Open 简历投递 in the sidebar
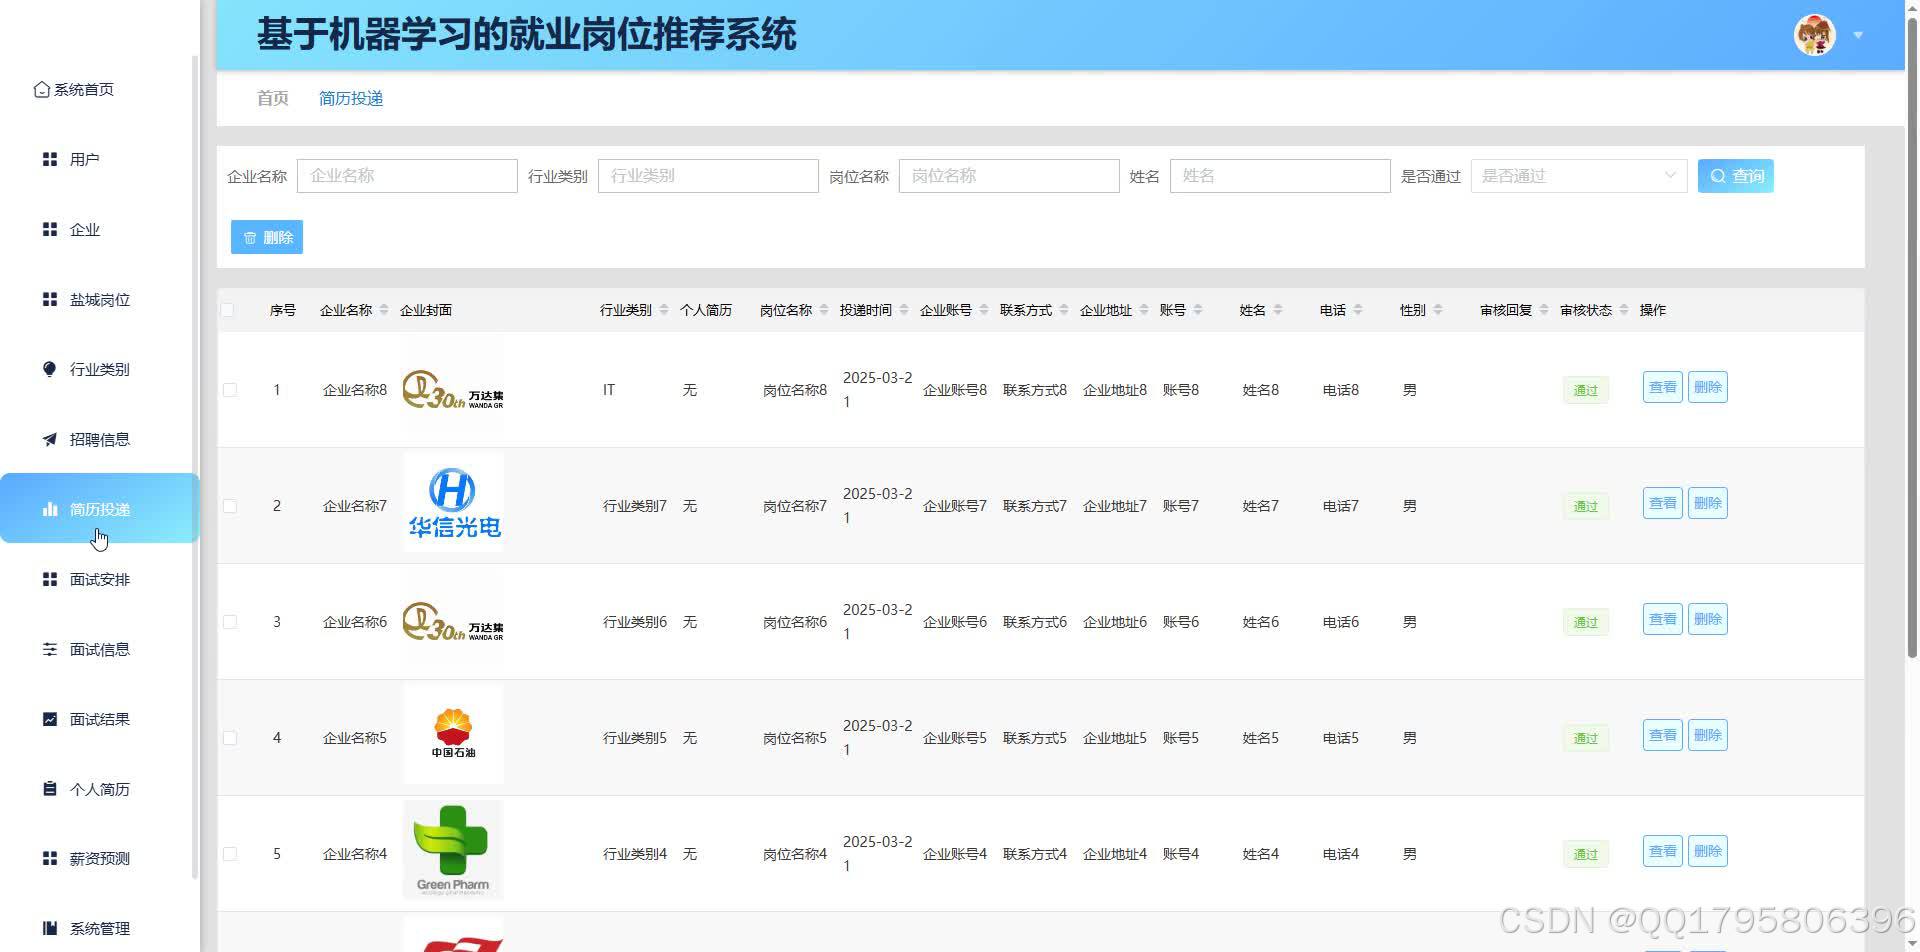Viewport: 1920px width, 952px height. click(x=100, y=509)
